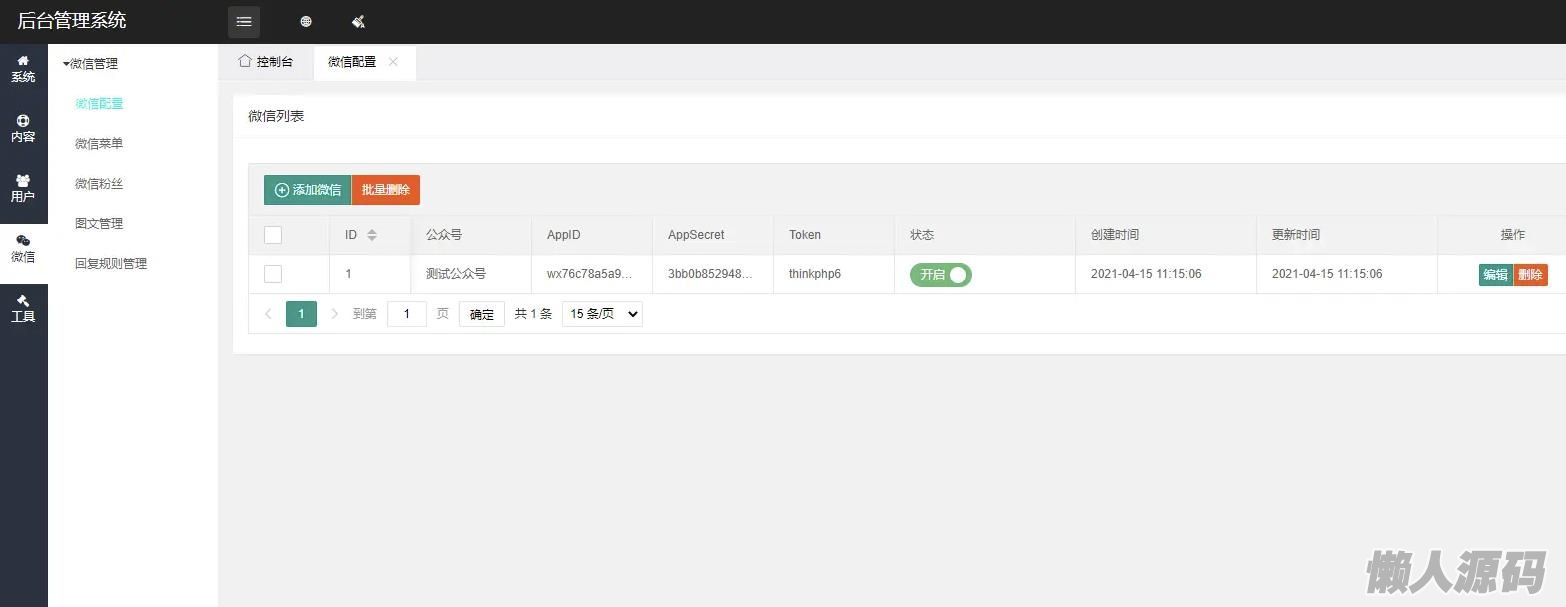Click the 更新时间 column header
Screen dimensions: 1566x607
tap(1296, 235)
